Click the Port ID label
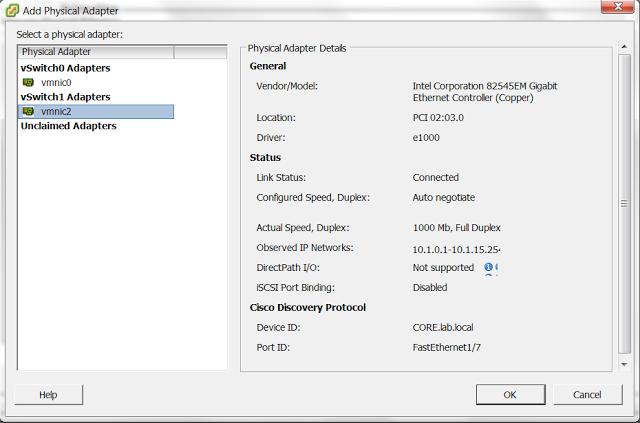 click(273, 347)
